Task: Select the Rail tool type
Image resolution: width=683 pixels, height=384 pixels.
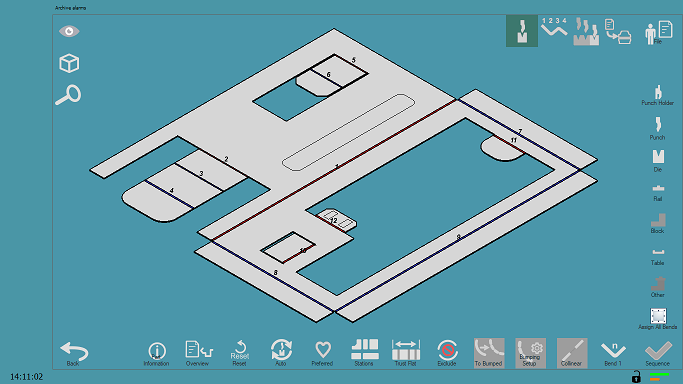Action: [658, 193]
